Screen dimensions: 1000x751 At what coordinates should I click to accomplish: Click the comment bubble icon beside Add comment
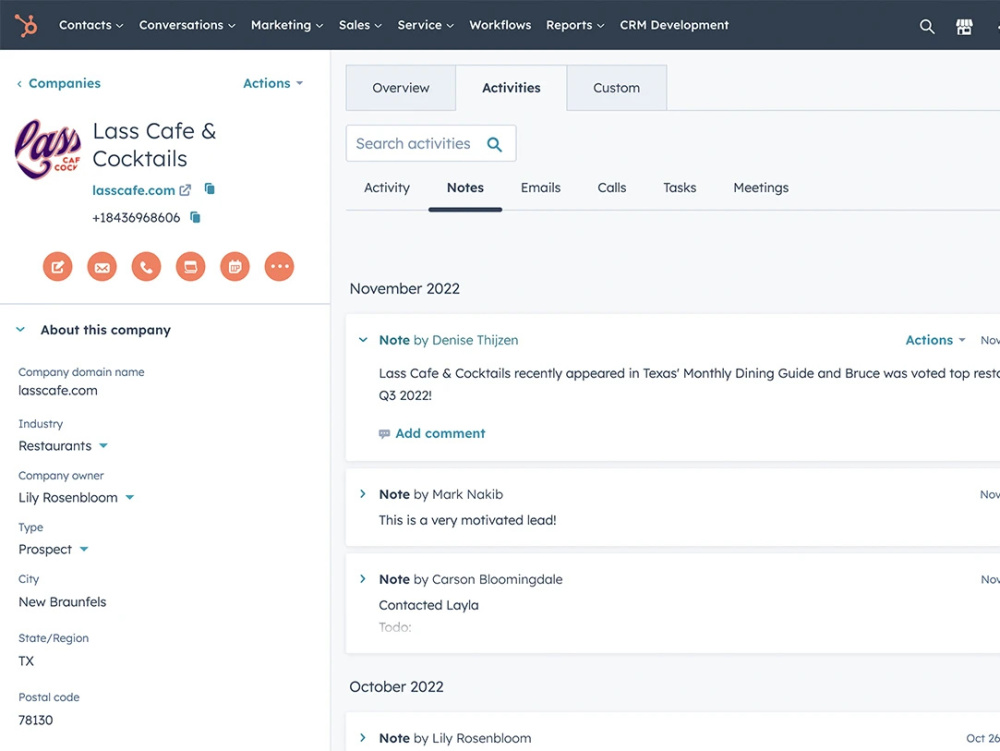(x=384, y=434)
